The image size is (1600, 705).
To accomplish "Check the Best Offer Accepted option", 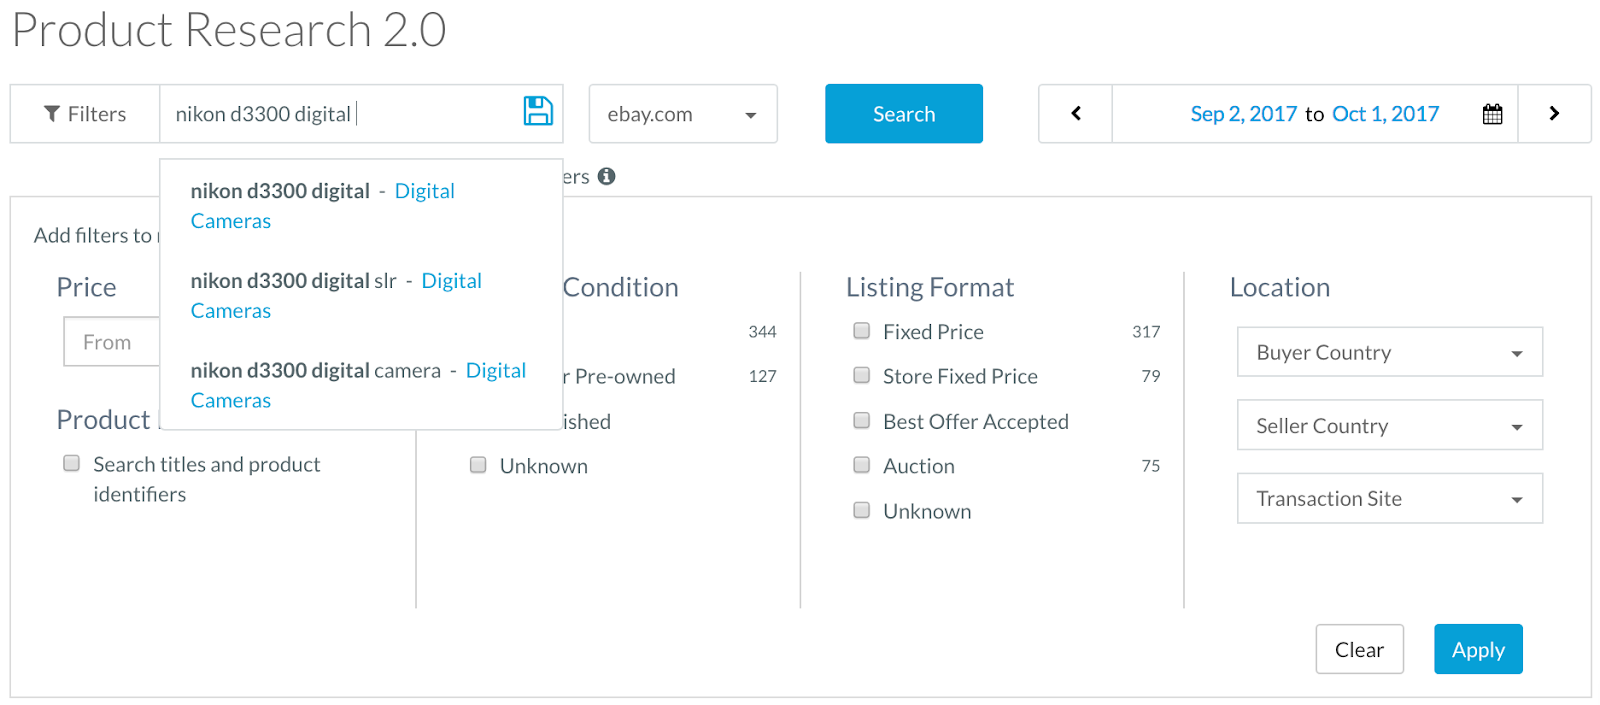I will (x=861, y=420).
